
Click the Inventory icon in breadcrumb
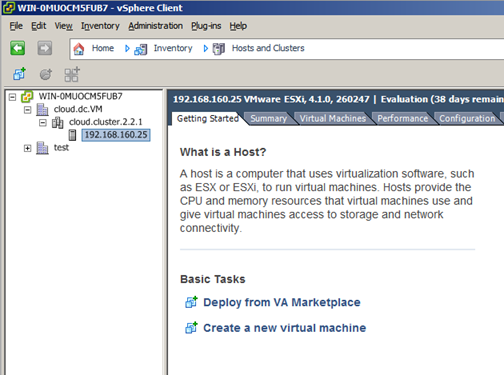coord(140,49)
